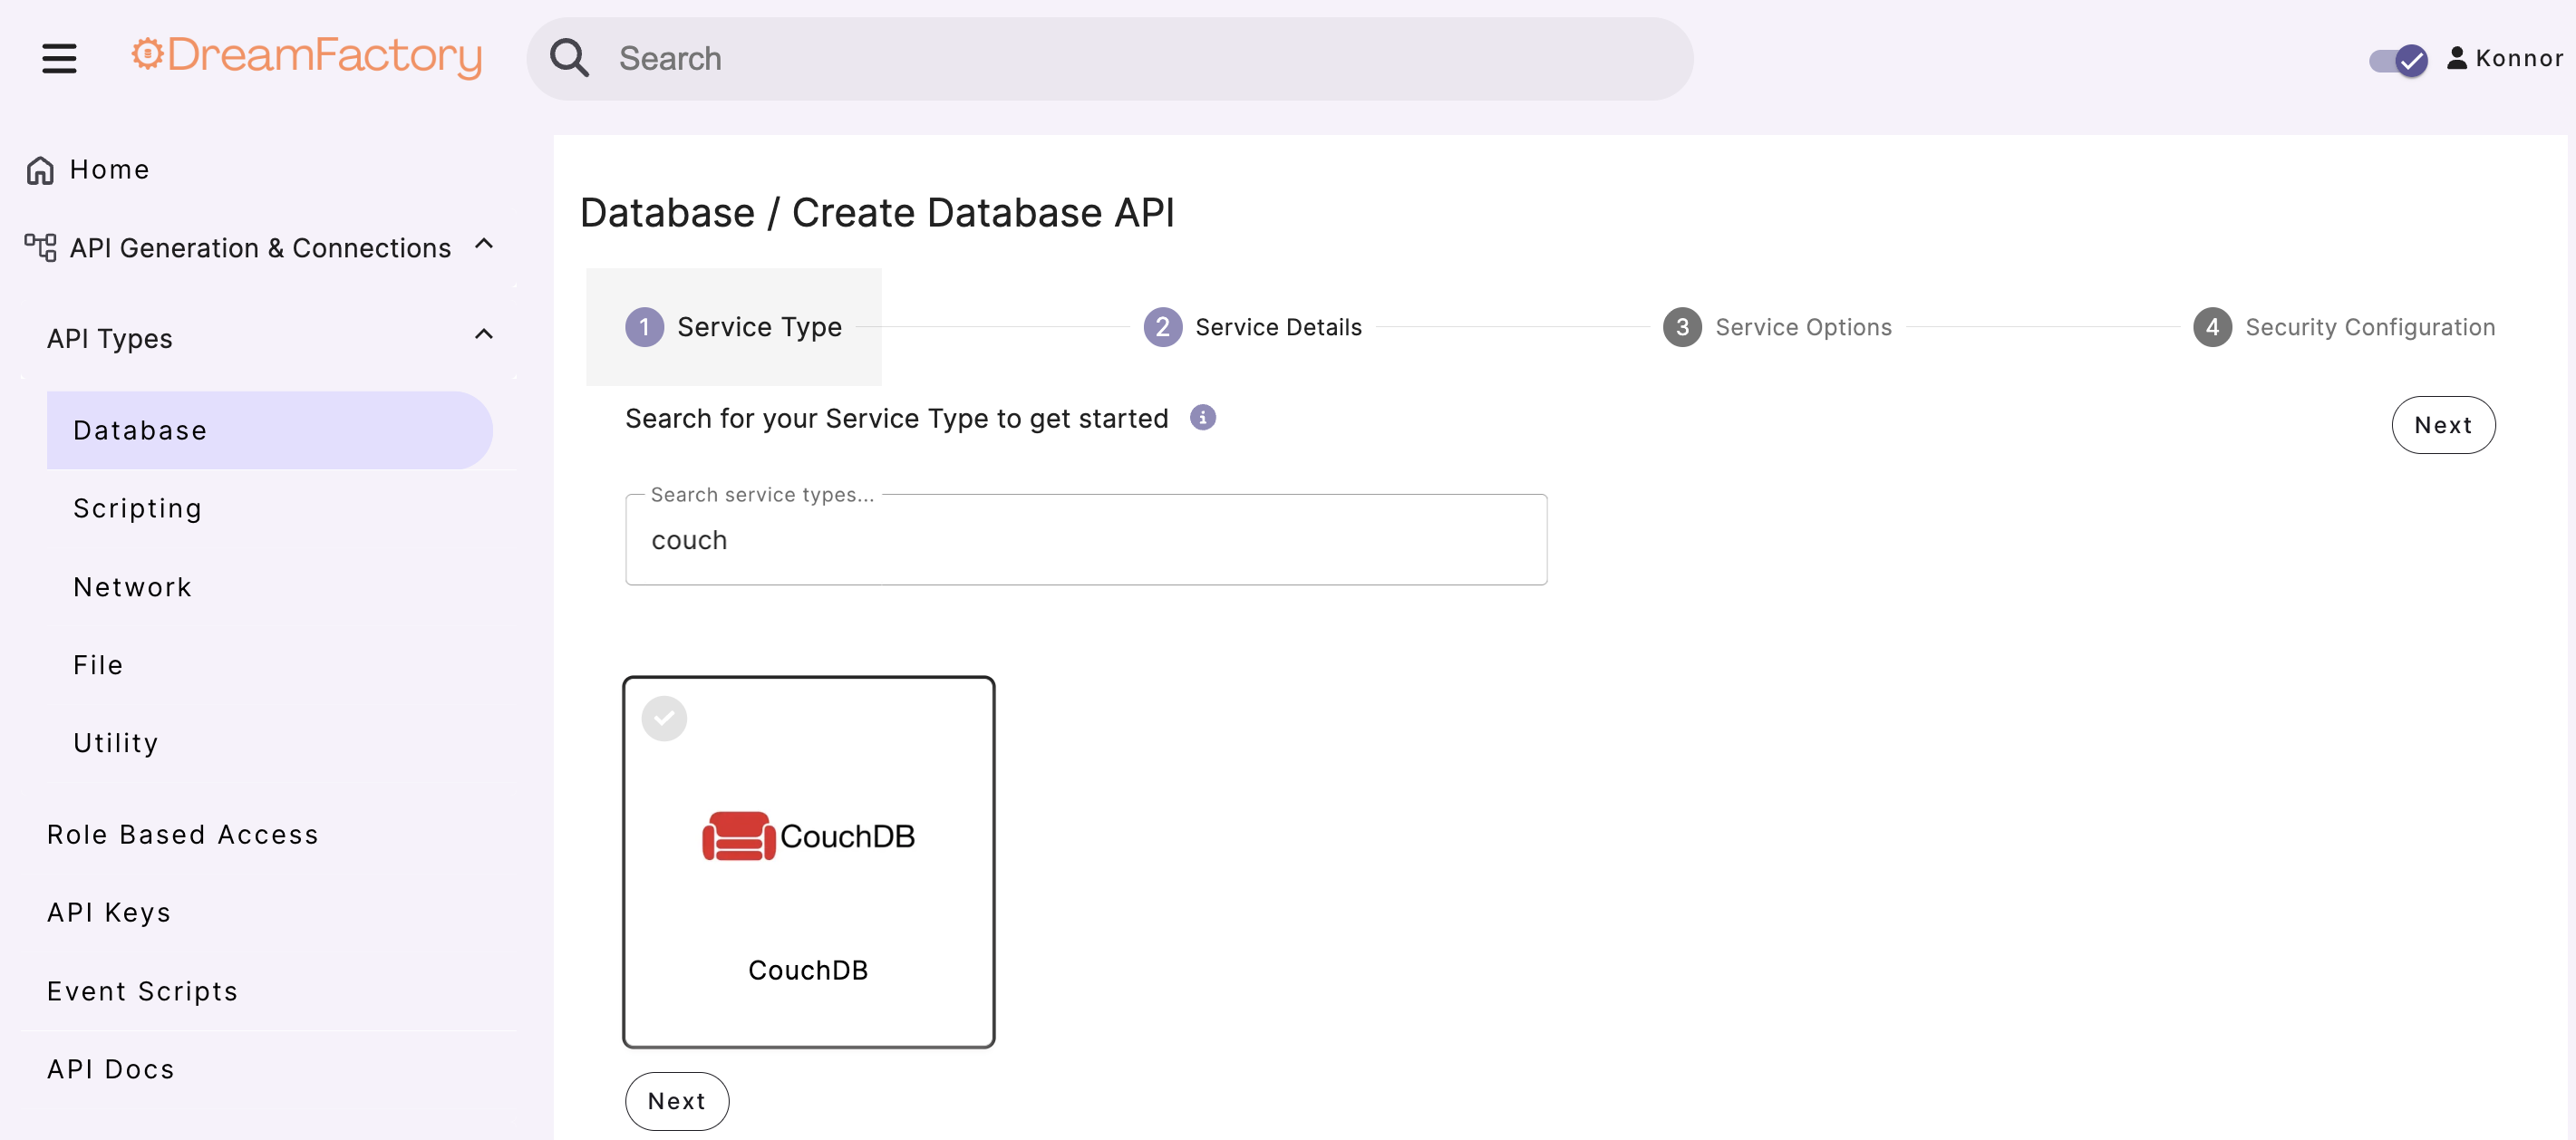Click the CouchDB sofa logo
This screenshot has width=2576, height=1140.
click(738, 836)
